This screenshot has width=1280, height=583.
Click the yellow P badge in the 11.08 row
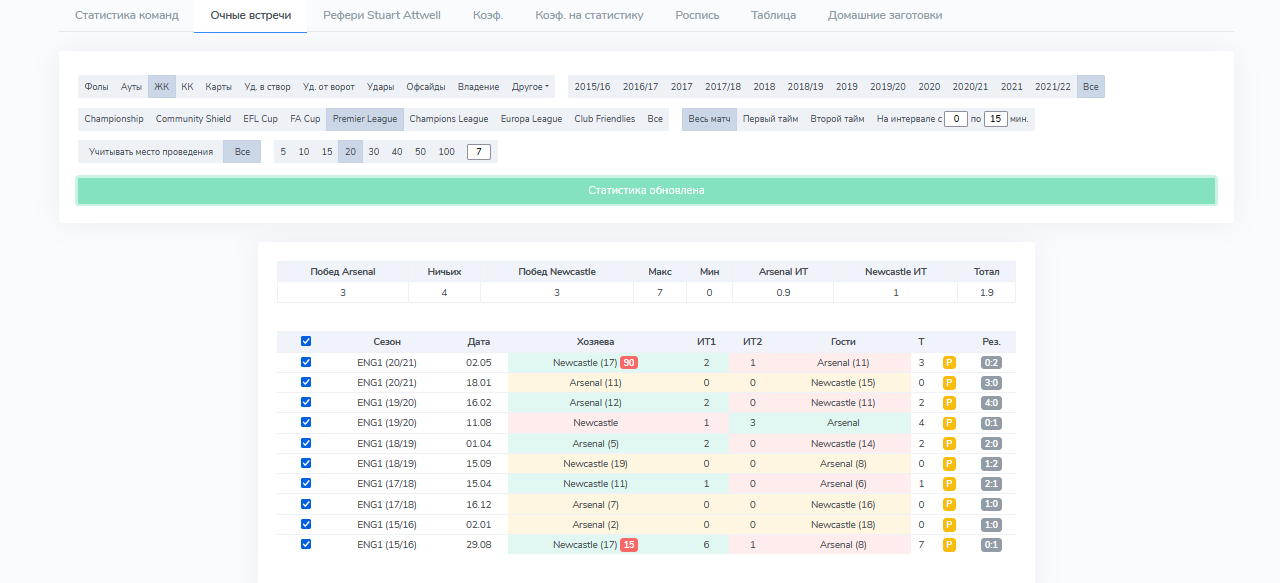[x=949, y=423]
